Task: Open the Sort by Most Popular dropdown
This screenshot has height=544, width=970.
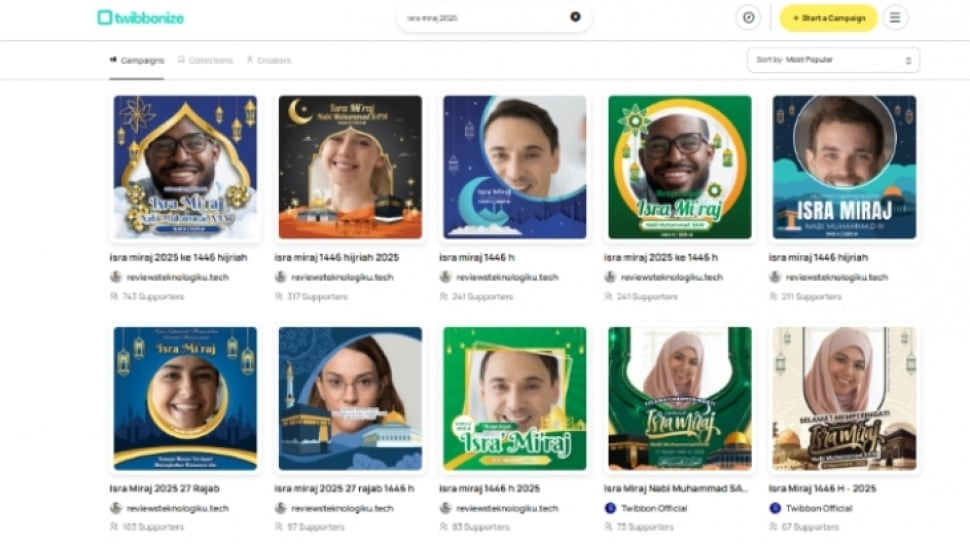Action: [833, 60]
